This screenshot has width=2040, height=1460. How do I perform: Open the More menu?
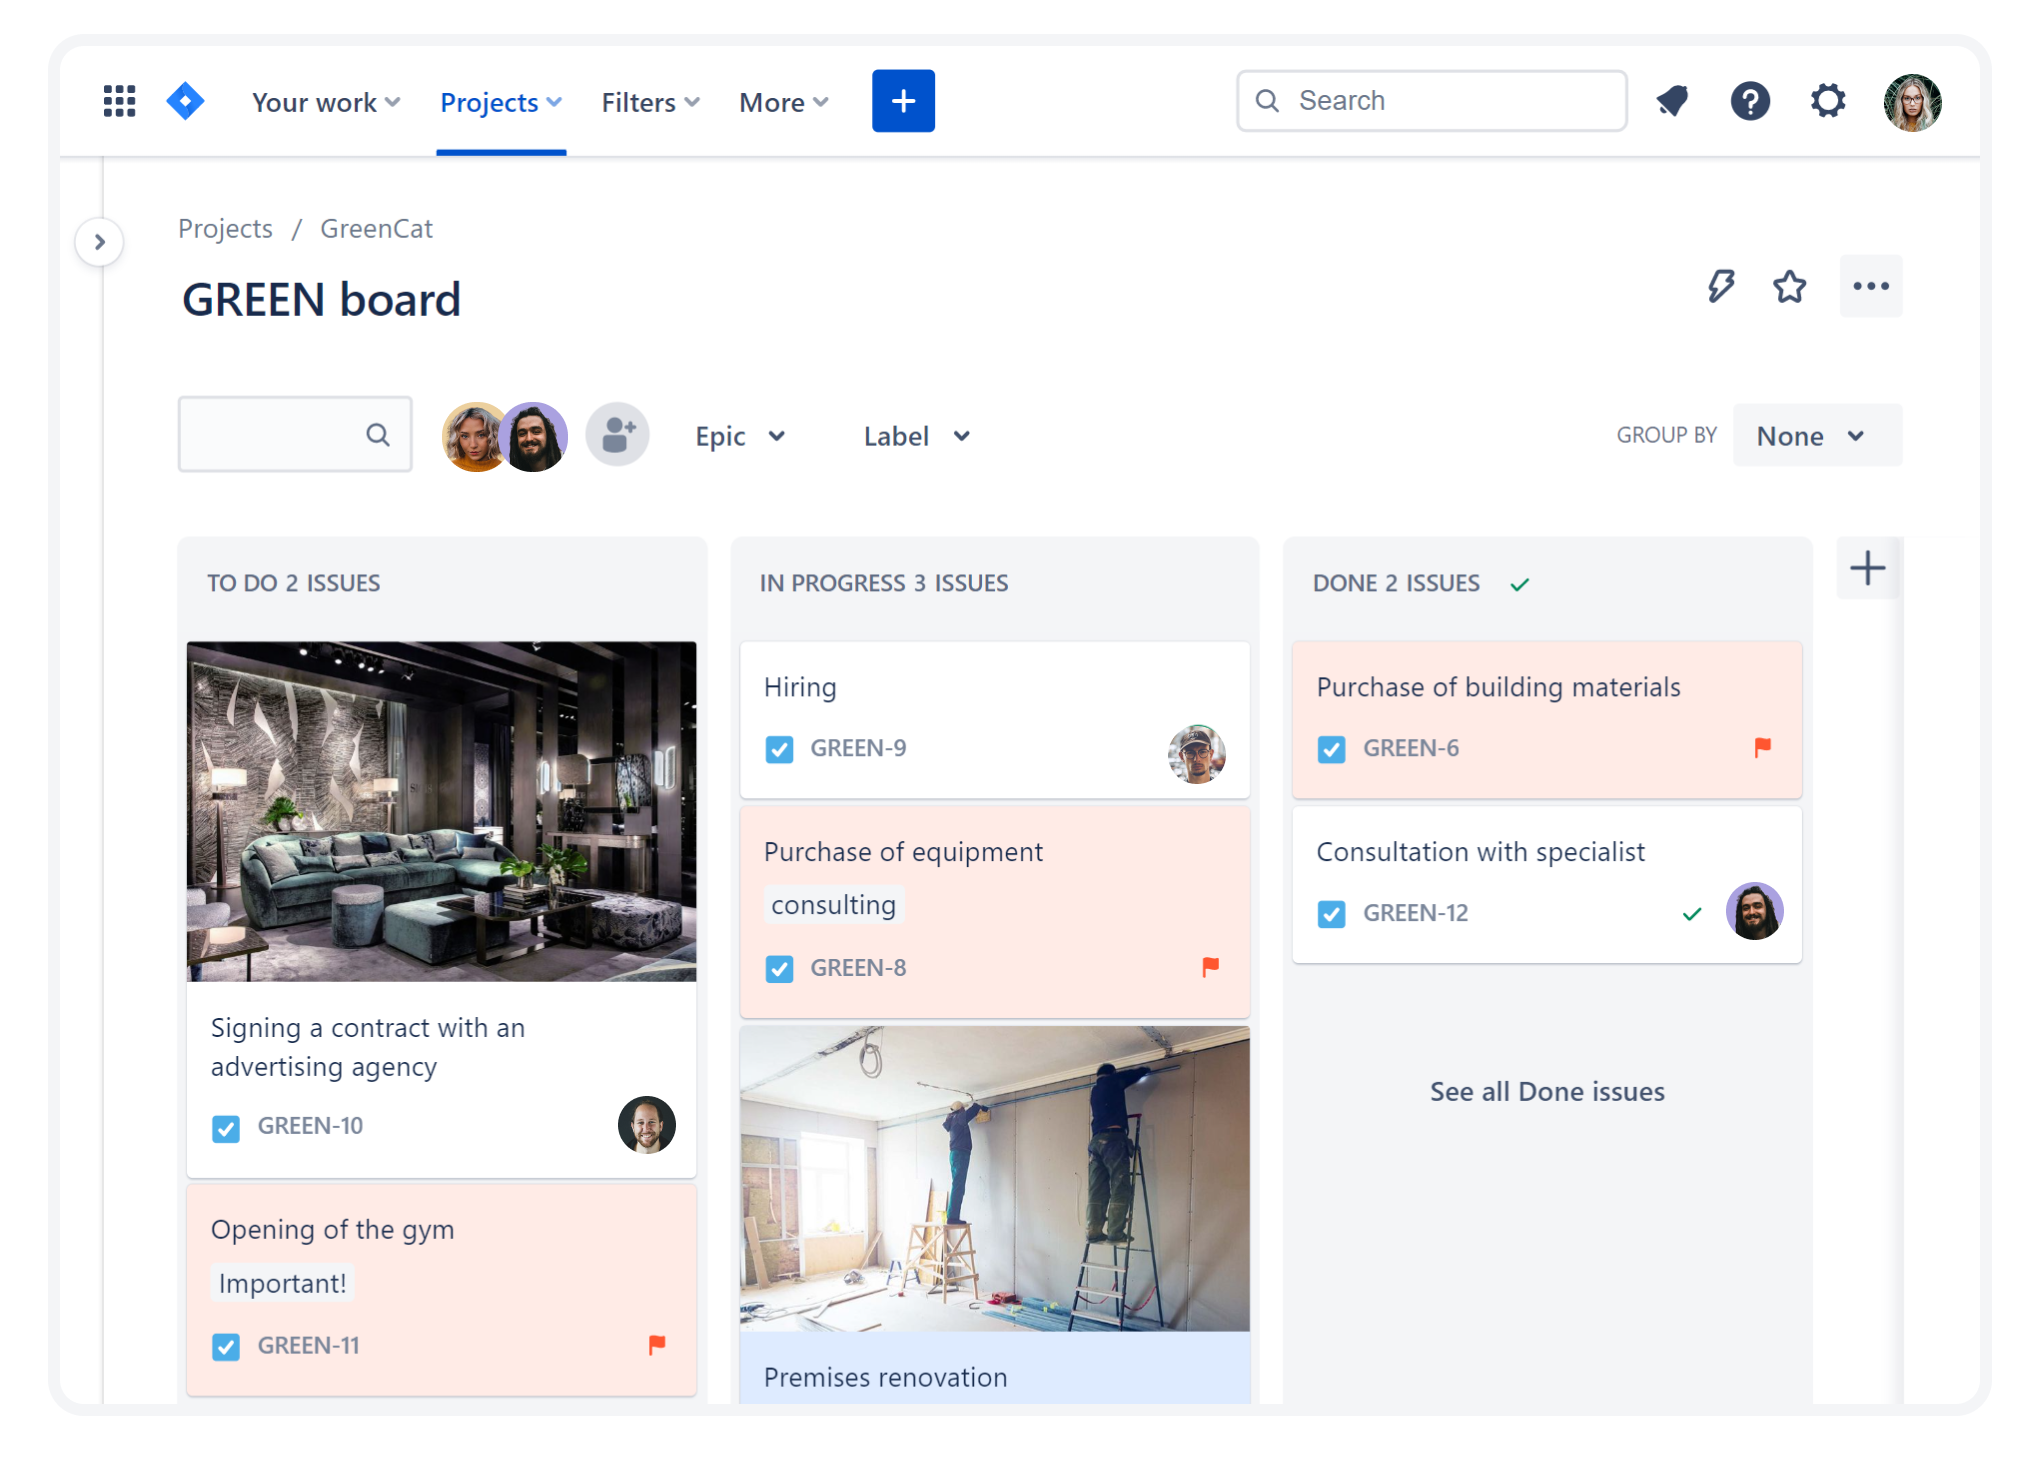tap(784, 102)
